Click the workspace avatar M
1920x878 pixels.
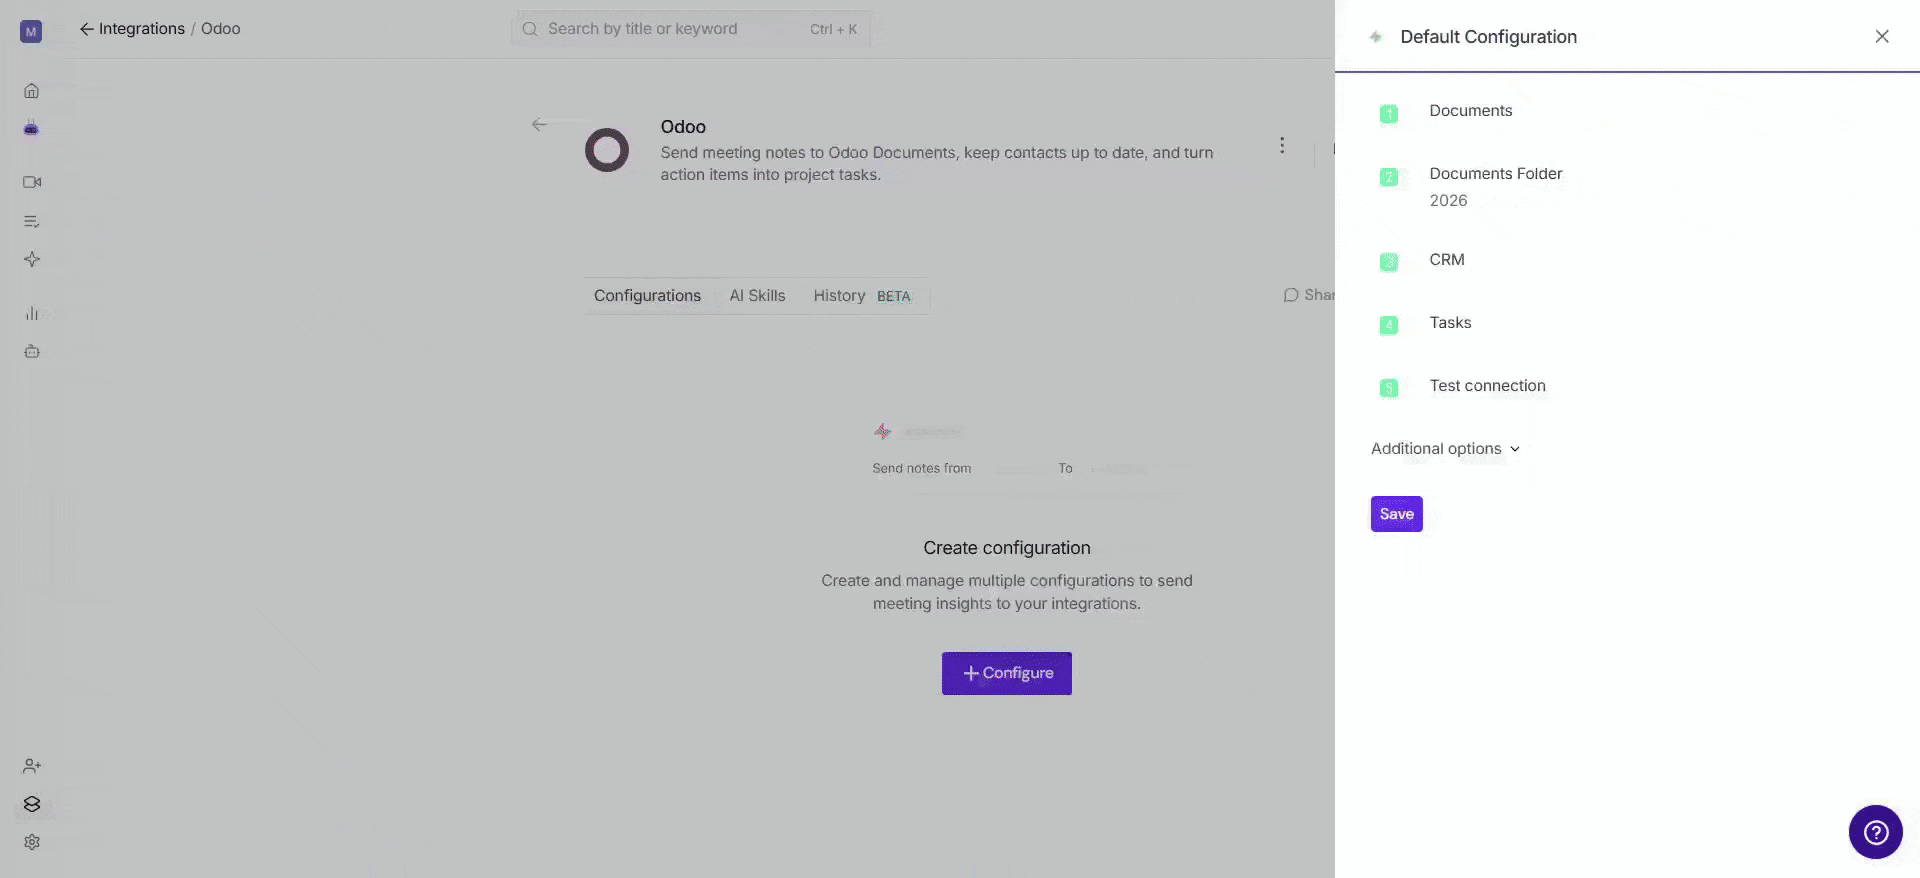click(31, 32)
